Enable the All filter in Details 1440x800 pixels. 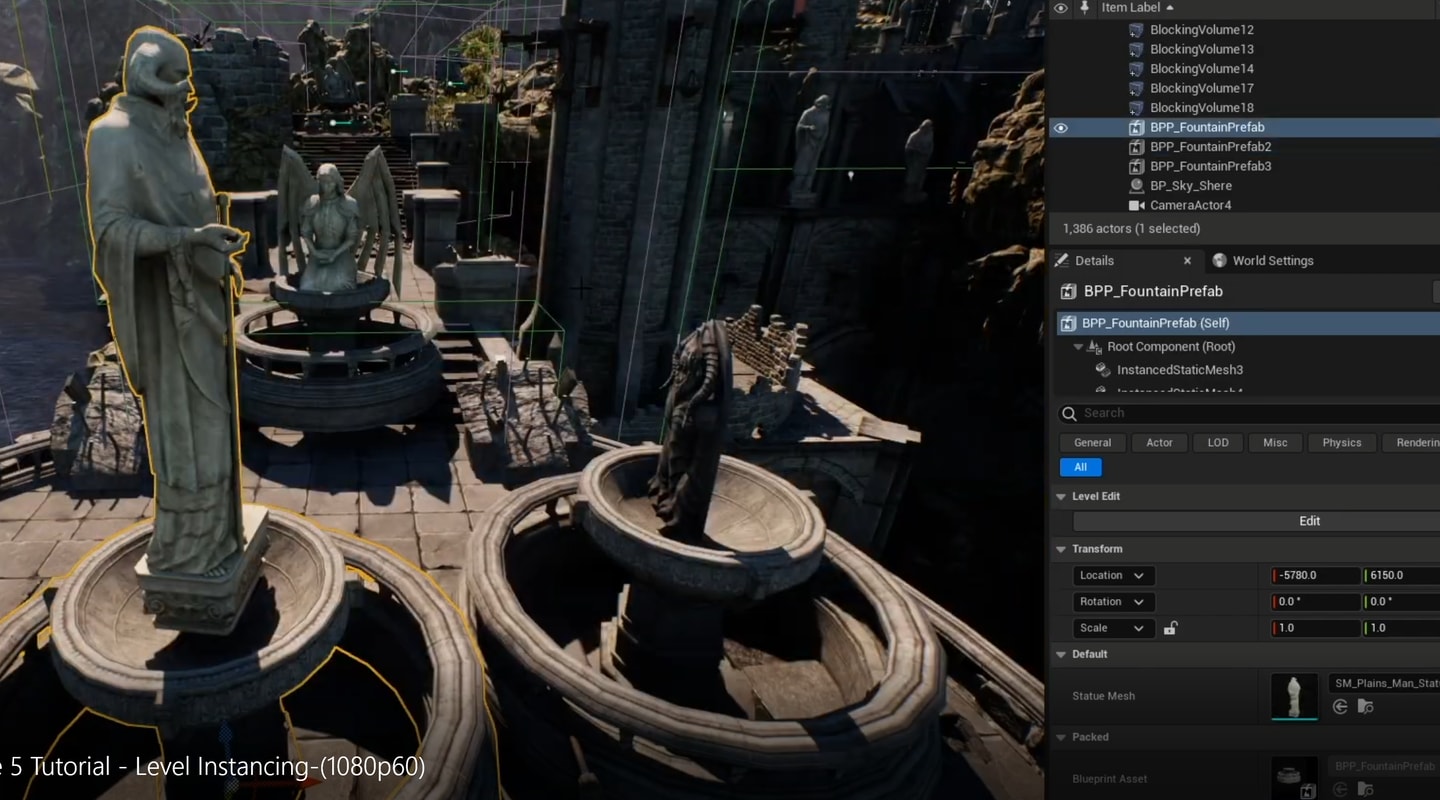[1080, 467]
